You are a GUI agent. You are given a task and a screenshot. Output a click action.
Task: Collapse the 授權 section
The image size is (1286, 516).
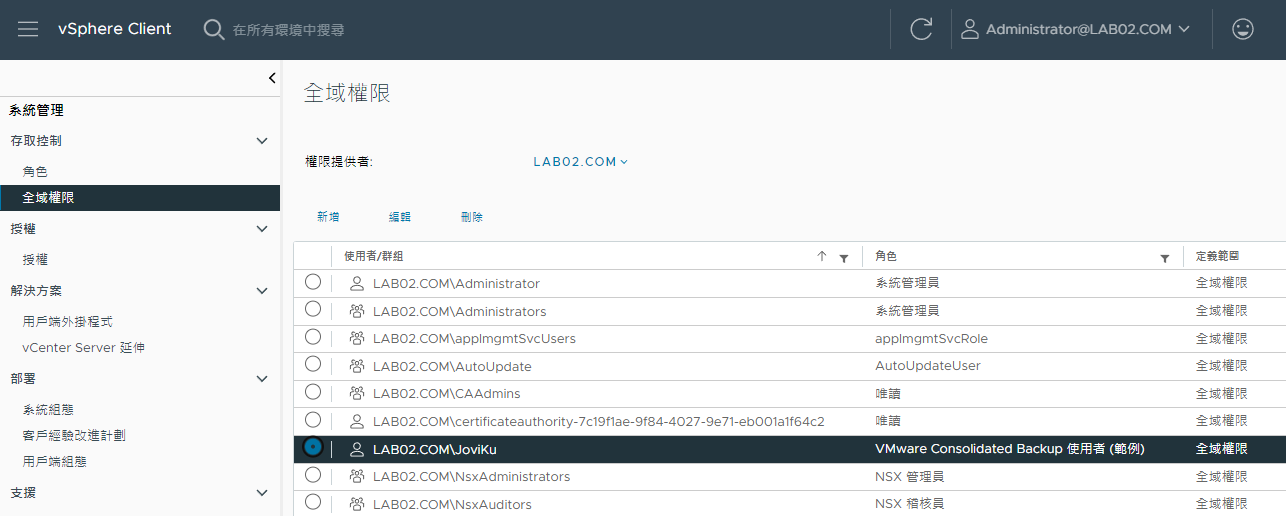click(262, 229)
